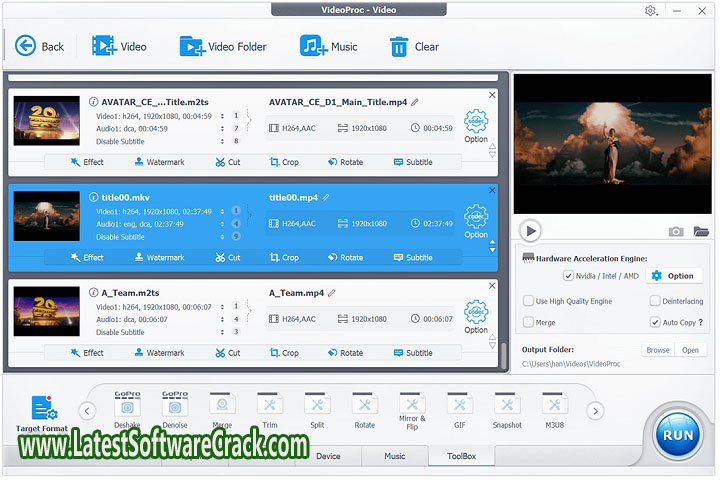The width and height of the screenshot is (720, 480).
Task: Click the Snapshot tool in the toolbox
Action: pyautogui.click(x=506, y=410)
